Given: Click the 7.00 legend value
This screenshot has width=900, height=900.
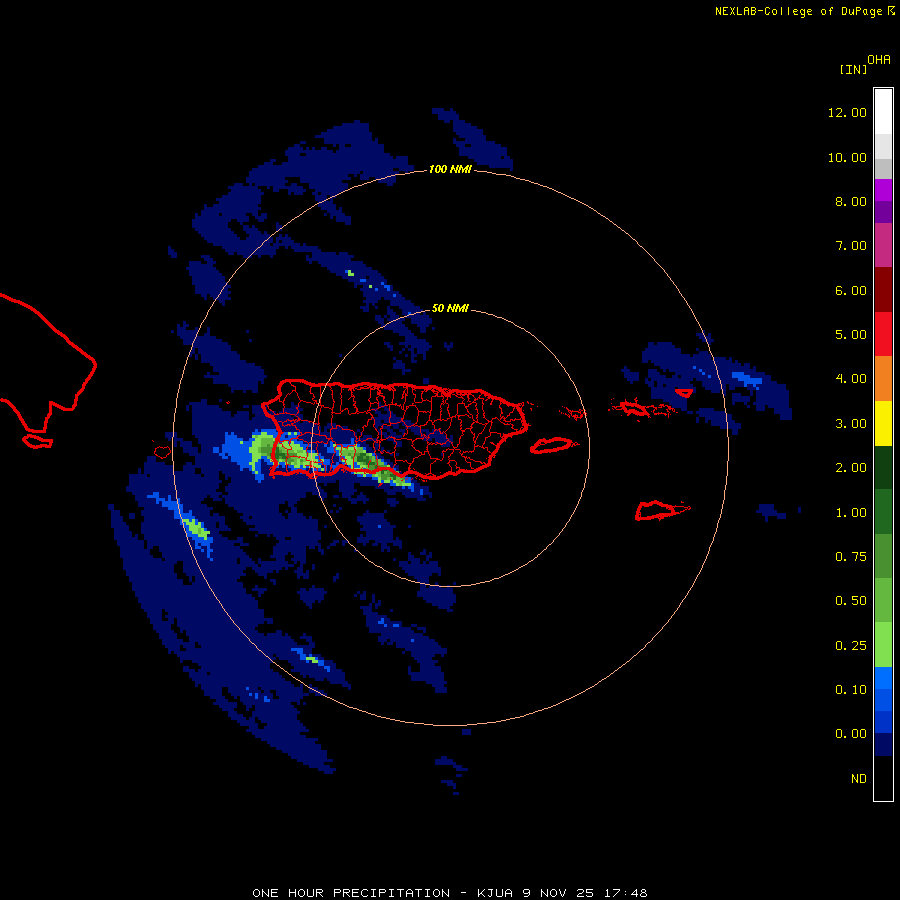Looking at the screenshot, I should (851, 246).
